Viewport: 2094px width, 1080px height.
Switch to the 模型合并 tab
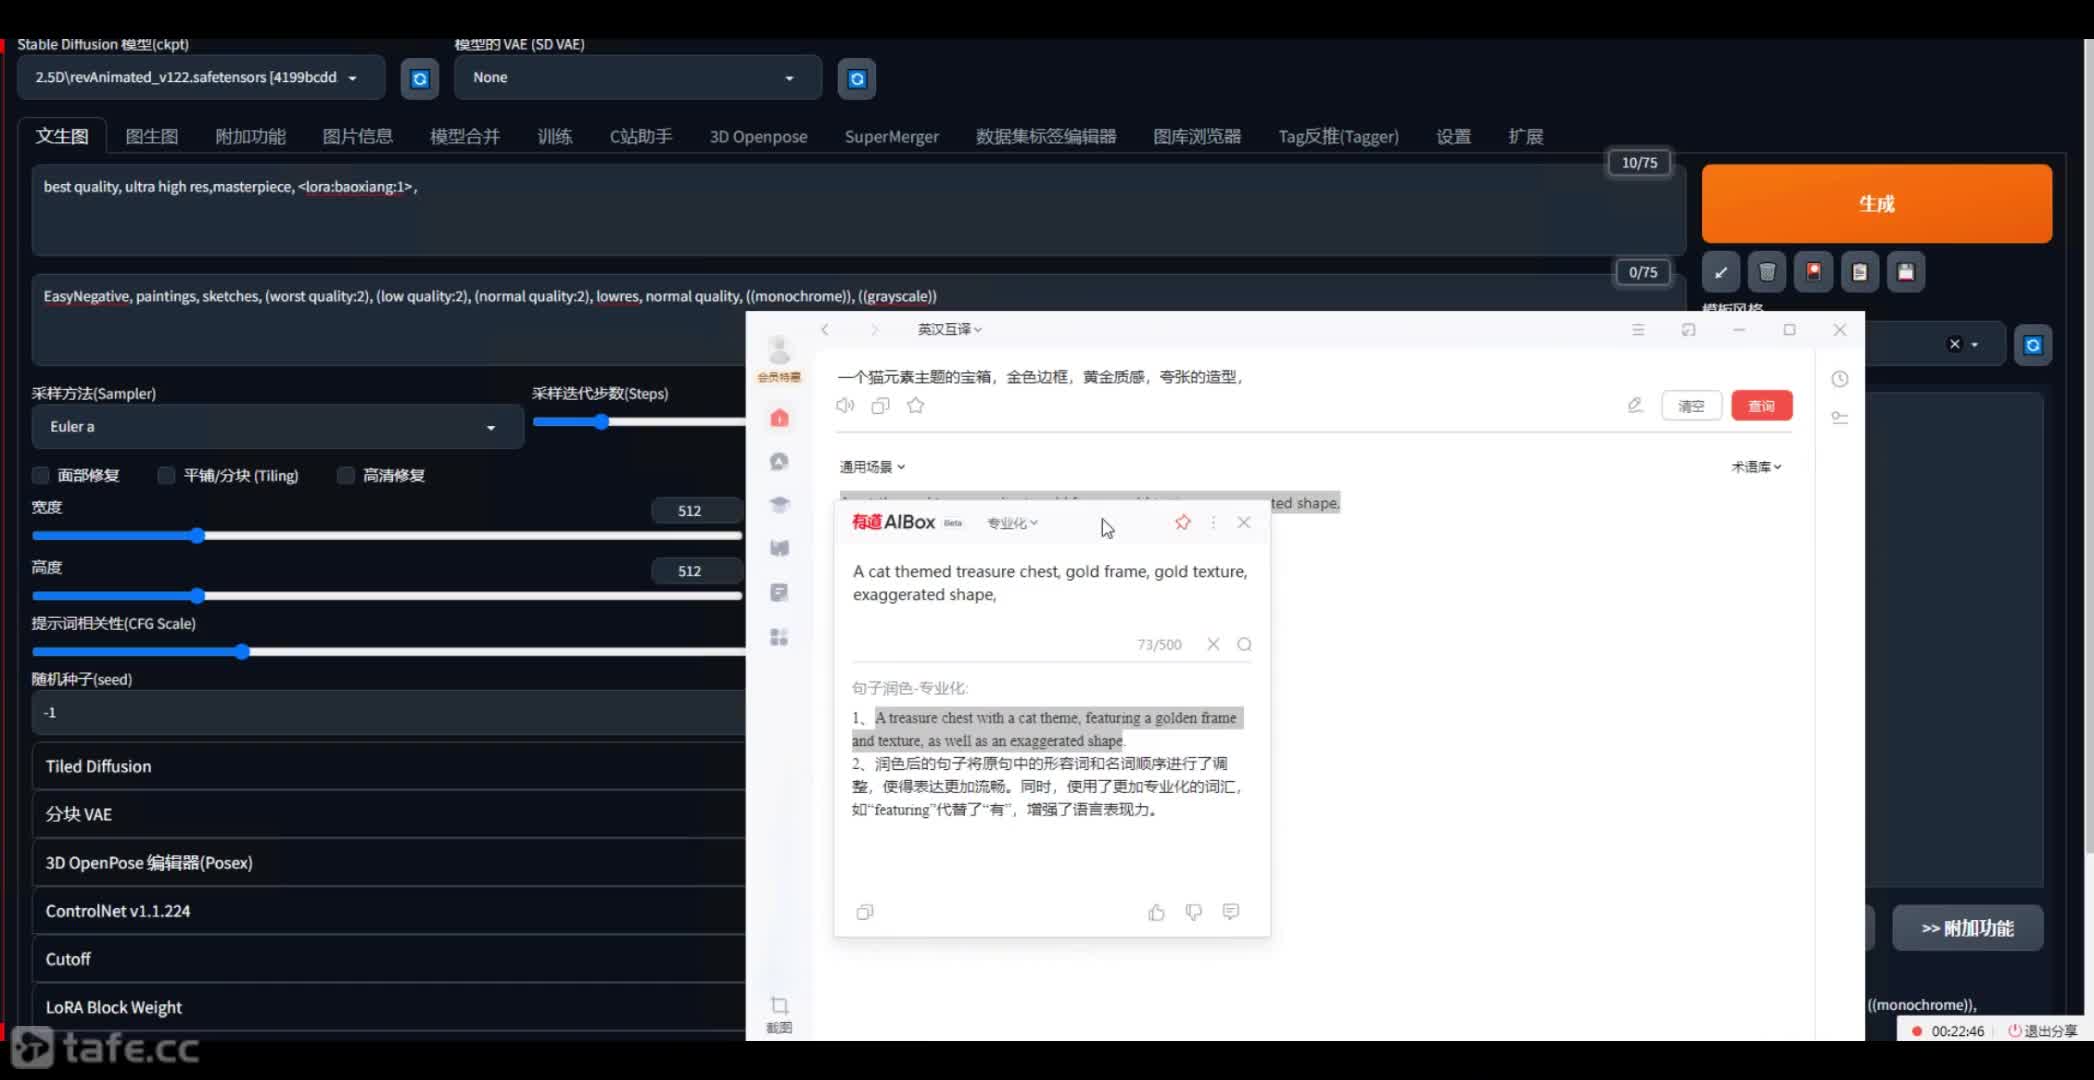coord(465,136)
